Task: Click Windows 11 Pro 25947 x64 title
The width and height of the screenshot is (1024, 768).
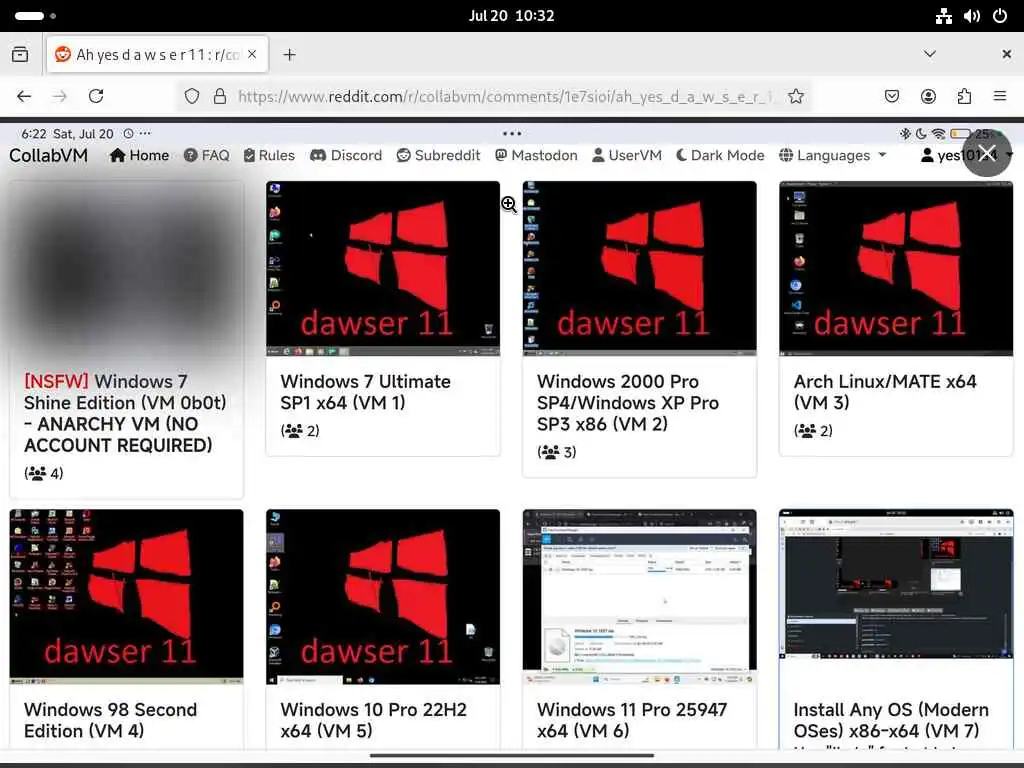Action: click(632, 720)
